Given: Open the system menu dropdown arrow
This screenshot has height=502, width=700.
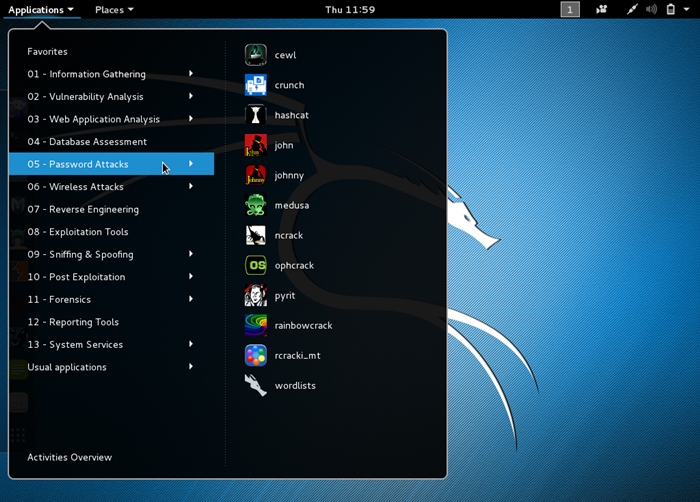Looking at the screenshot, I should click(686, 9).
